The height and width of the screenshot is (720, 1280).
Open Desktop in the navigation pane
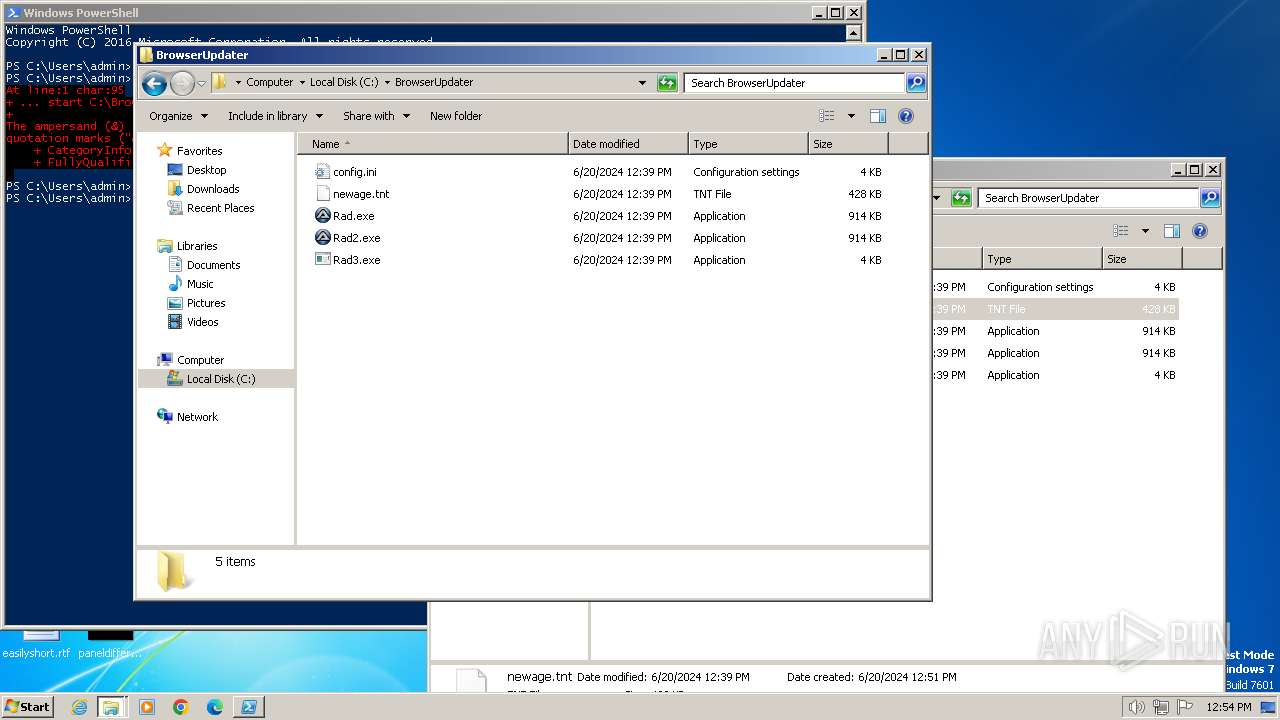click(x=206, y=170)
